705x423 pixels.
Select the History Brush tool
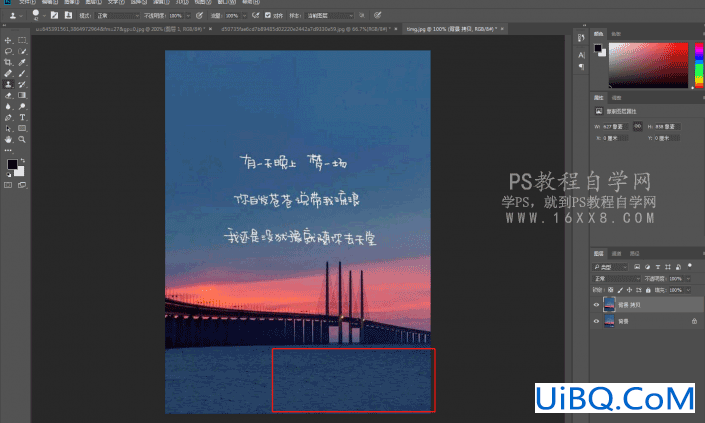coord(22,84)
